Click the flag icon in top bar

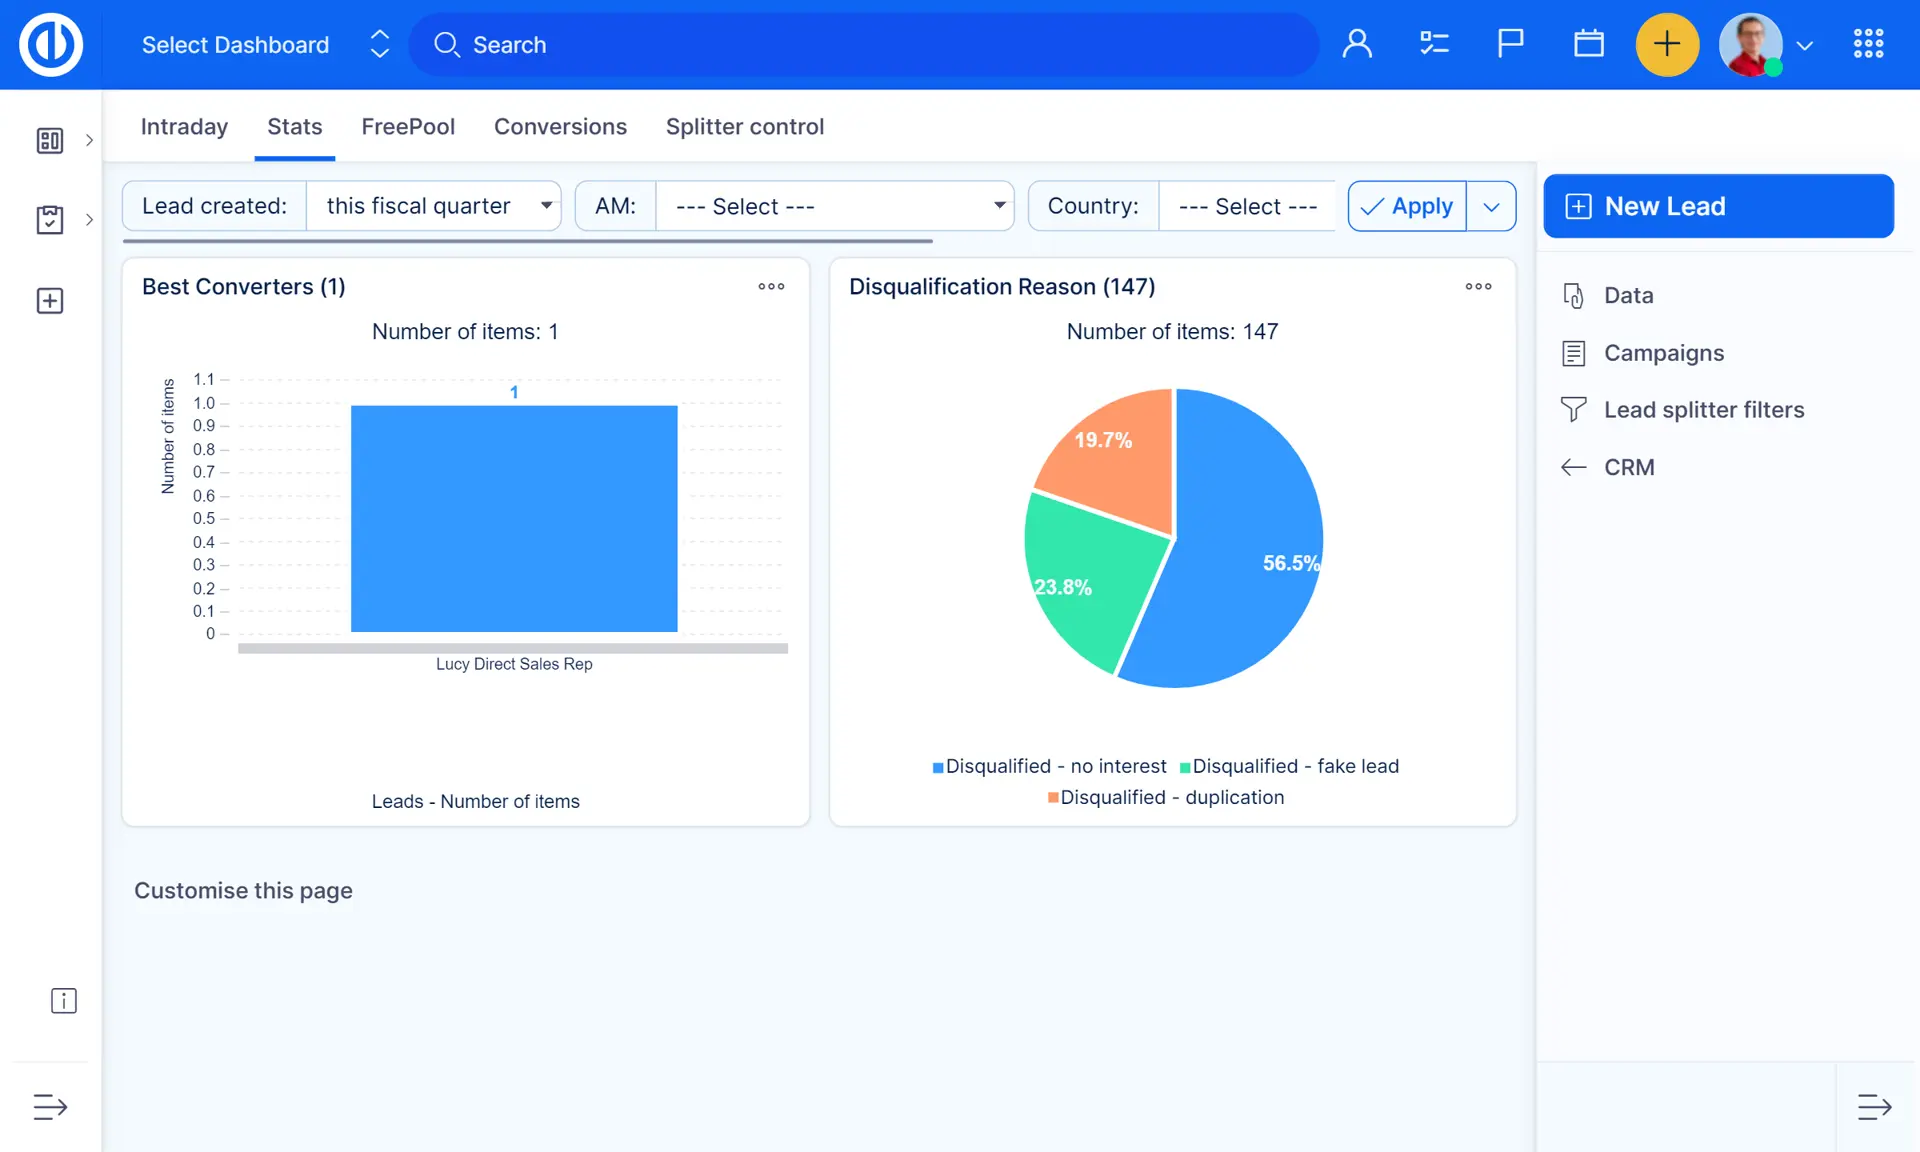pos(1510,44)
